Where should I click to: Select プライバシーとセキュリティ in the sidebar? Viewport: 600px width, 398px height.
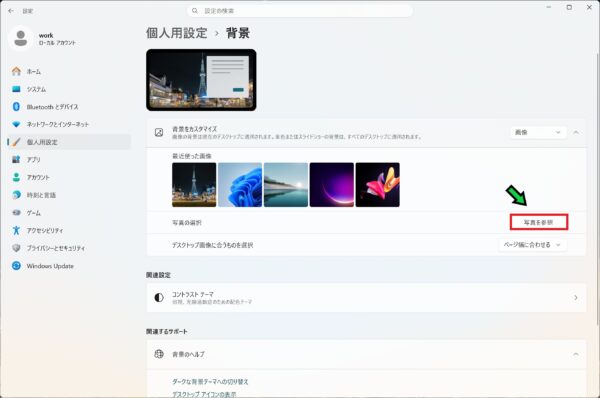69,248
